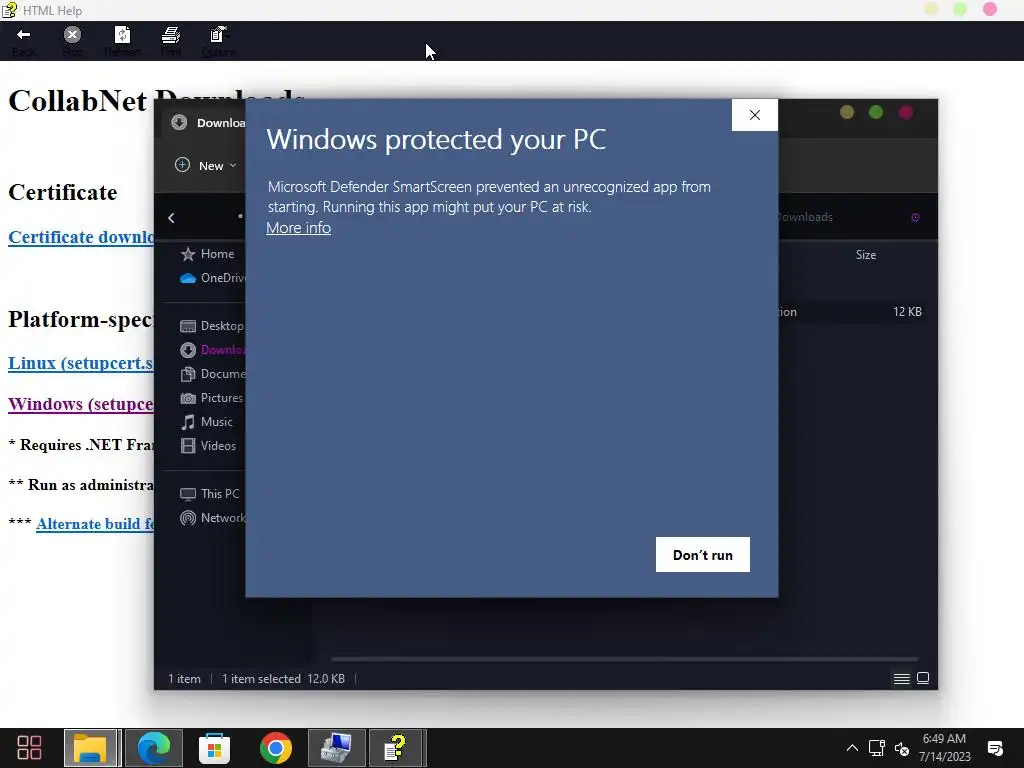Viewport: 1024px width, 768px height.
Task: Open the Certificate download link
Action: coord(81,237)
